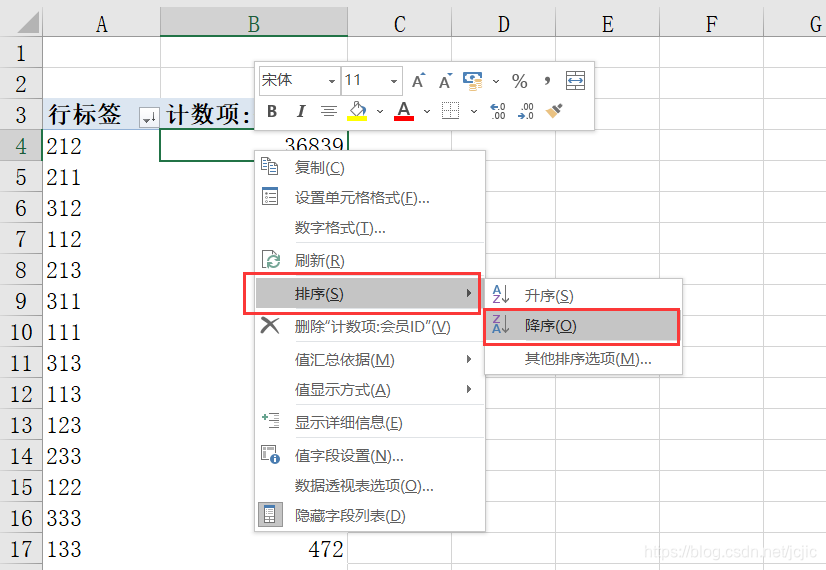Toggle italic formatting

pos(300,111)
